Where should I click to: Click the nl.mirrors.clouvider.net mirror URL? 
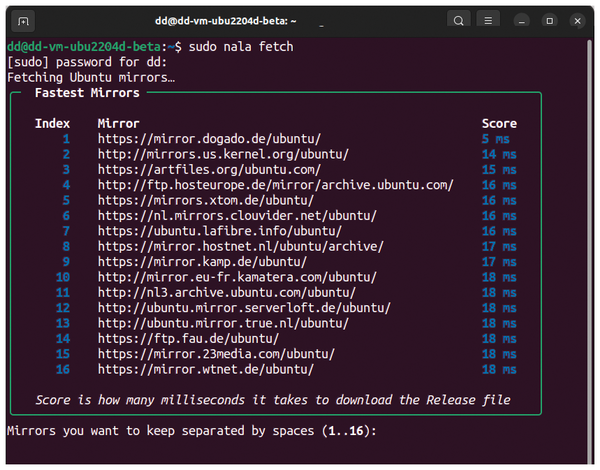click(237, 215)
